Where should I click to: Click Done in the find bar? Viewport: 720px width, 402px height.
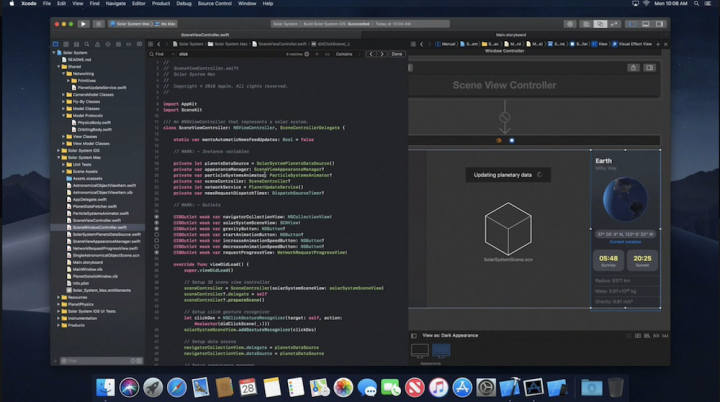[x=397, y=54]
